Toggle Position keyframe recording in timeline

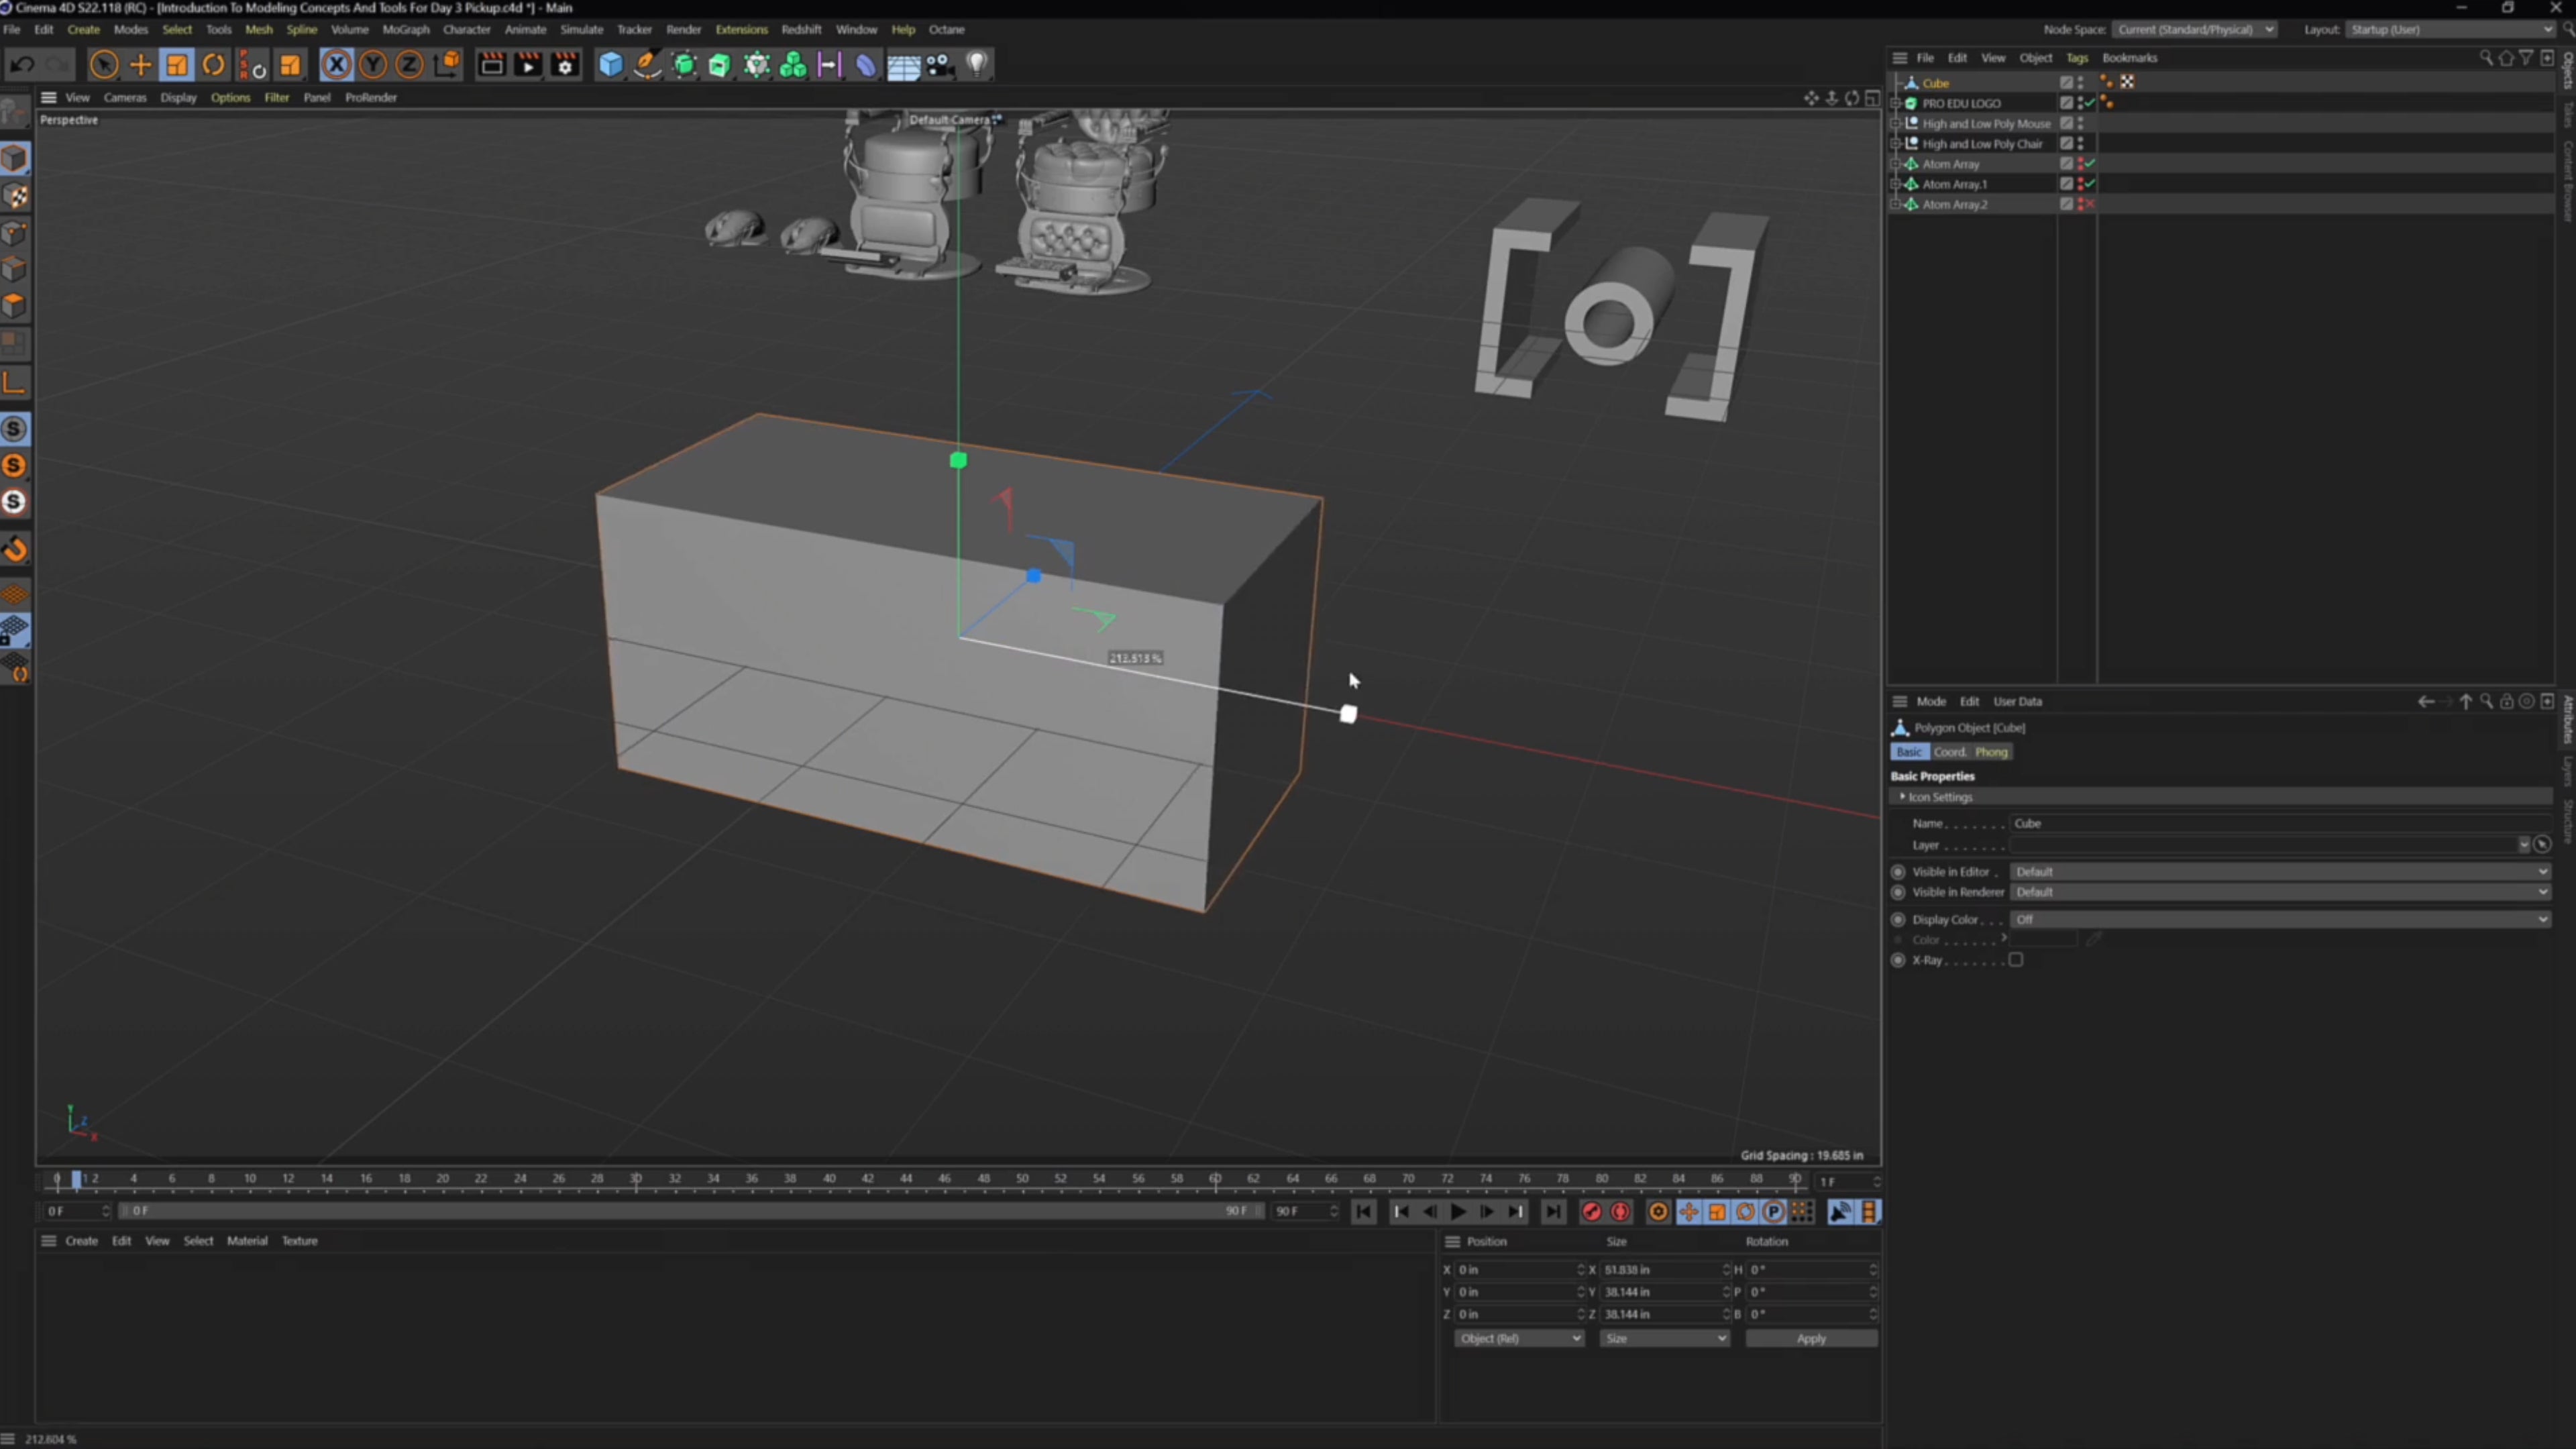(1688, 1212)
